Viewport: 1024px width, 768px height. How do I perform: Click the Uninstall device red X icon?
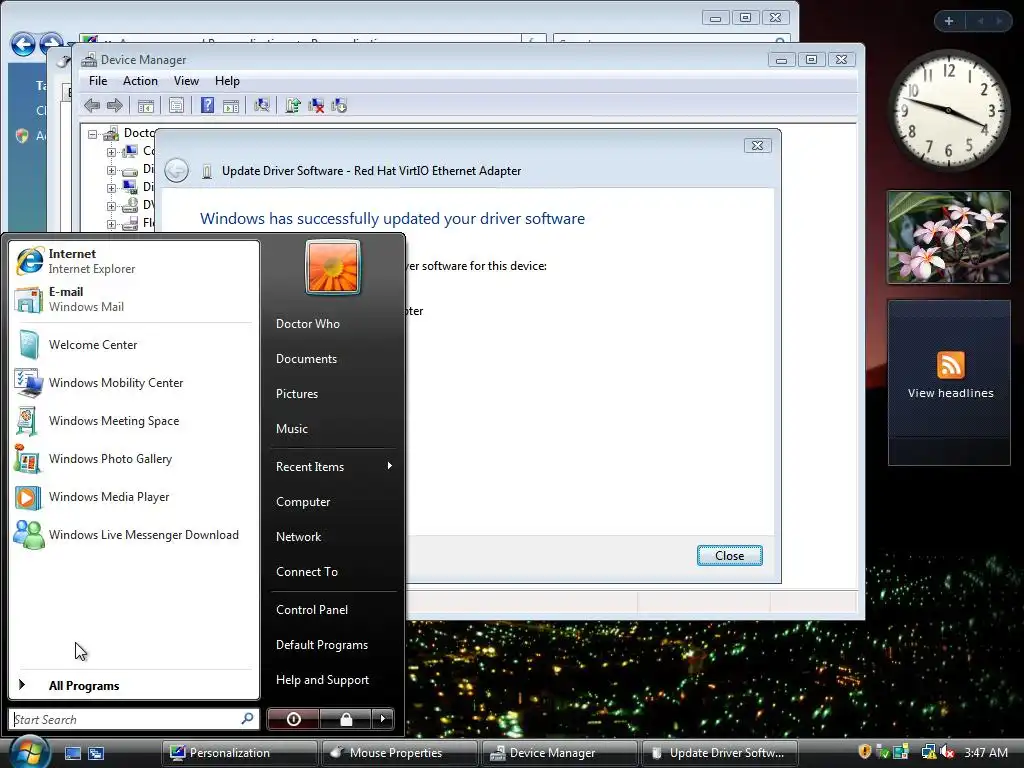(316, 105)
